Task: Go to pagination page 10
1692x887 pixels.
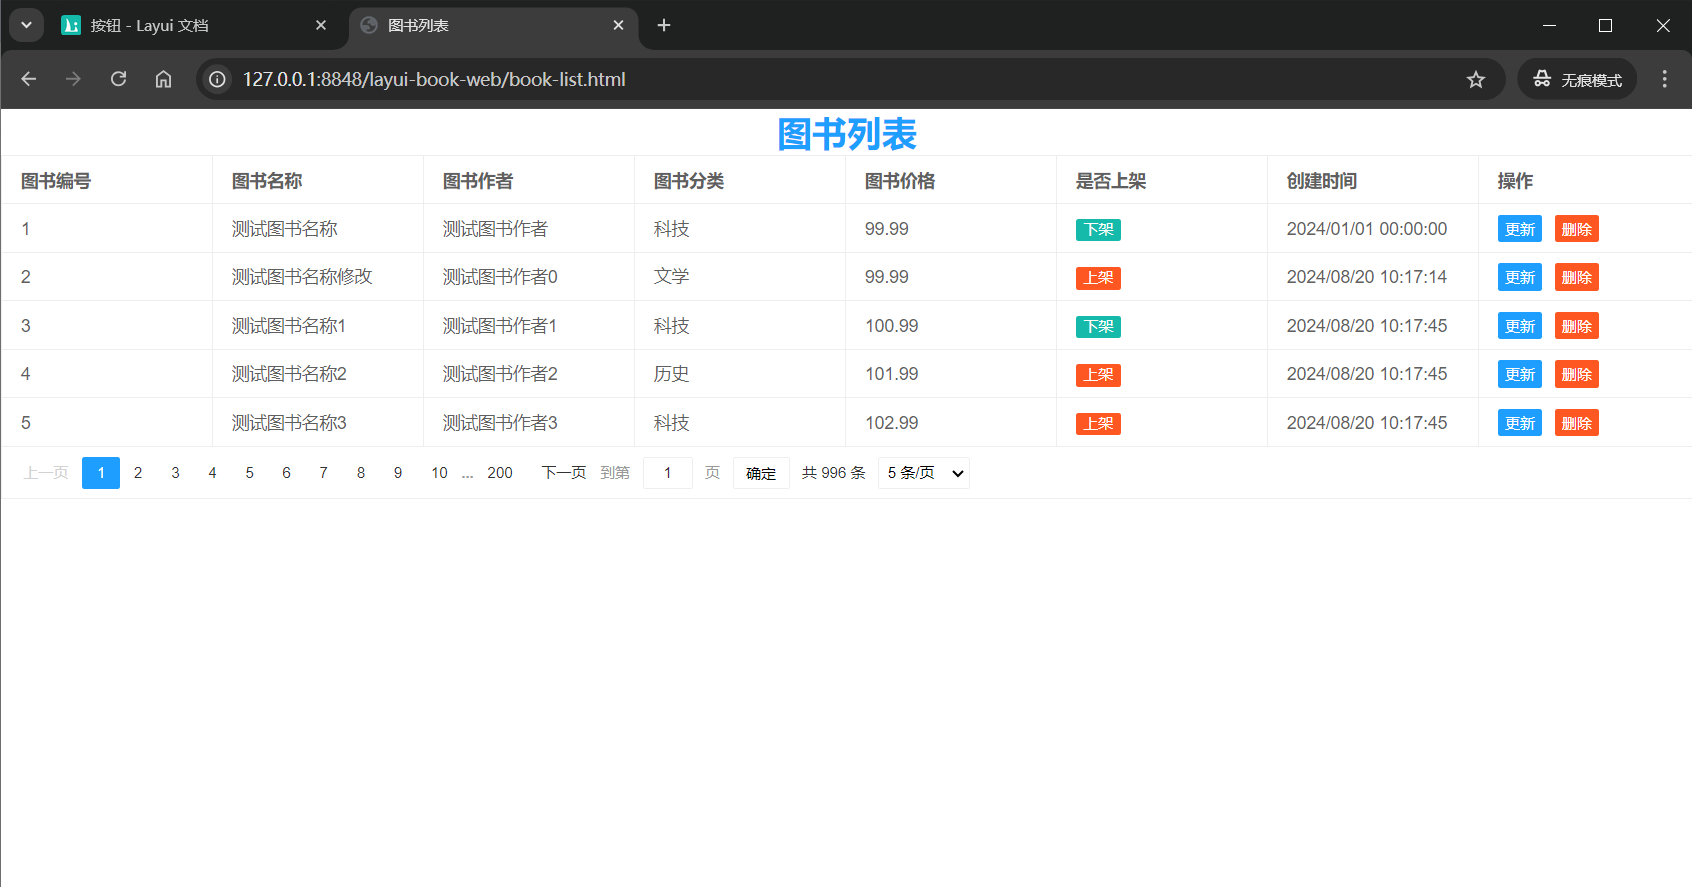Action: click(x=439, y=473)
